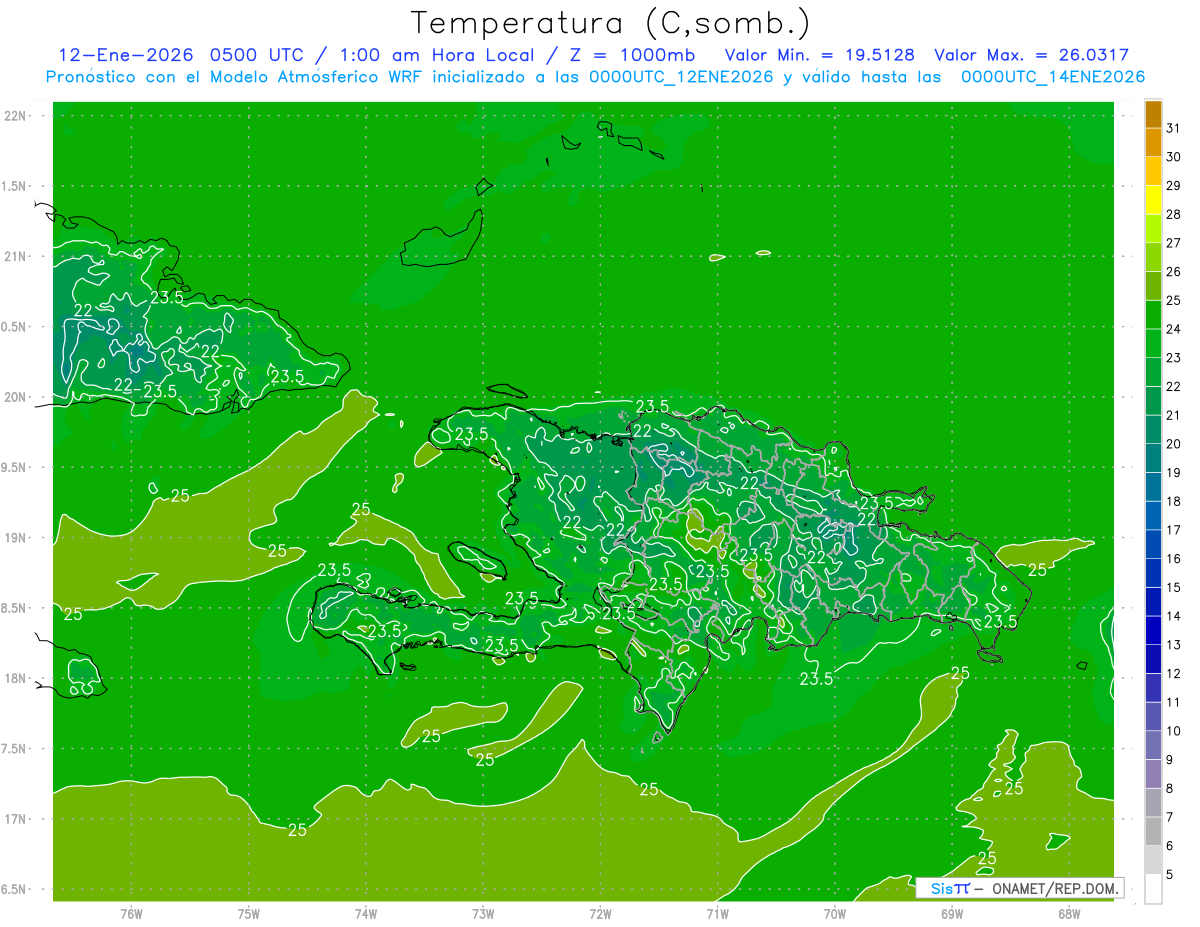Click the '17N' latitude label
This screenshot has height=927, width=1200.
point(16,819)
